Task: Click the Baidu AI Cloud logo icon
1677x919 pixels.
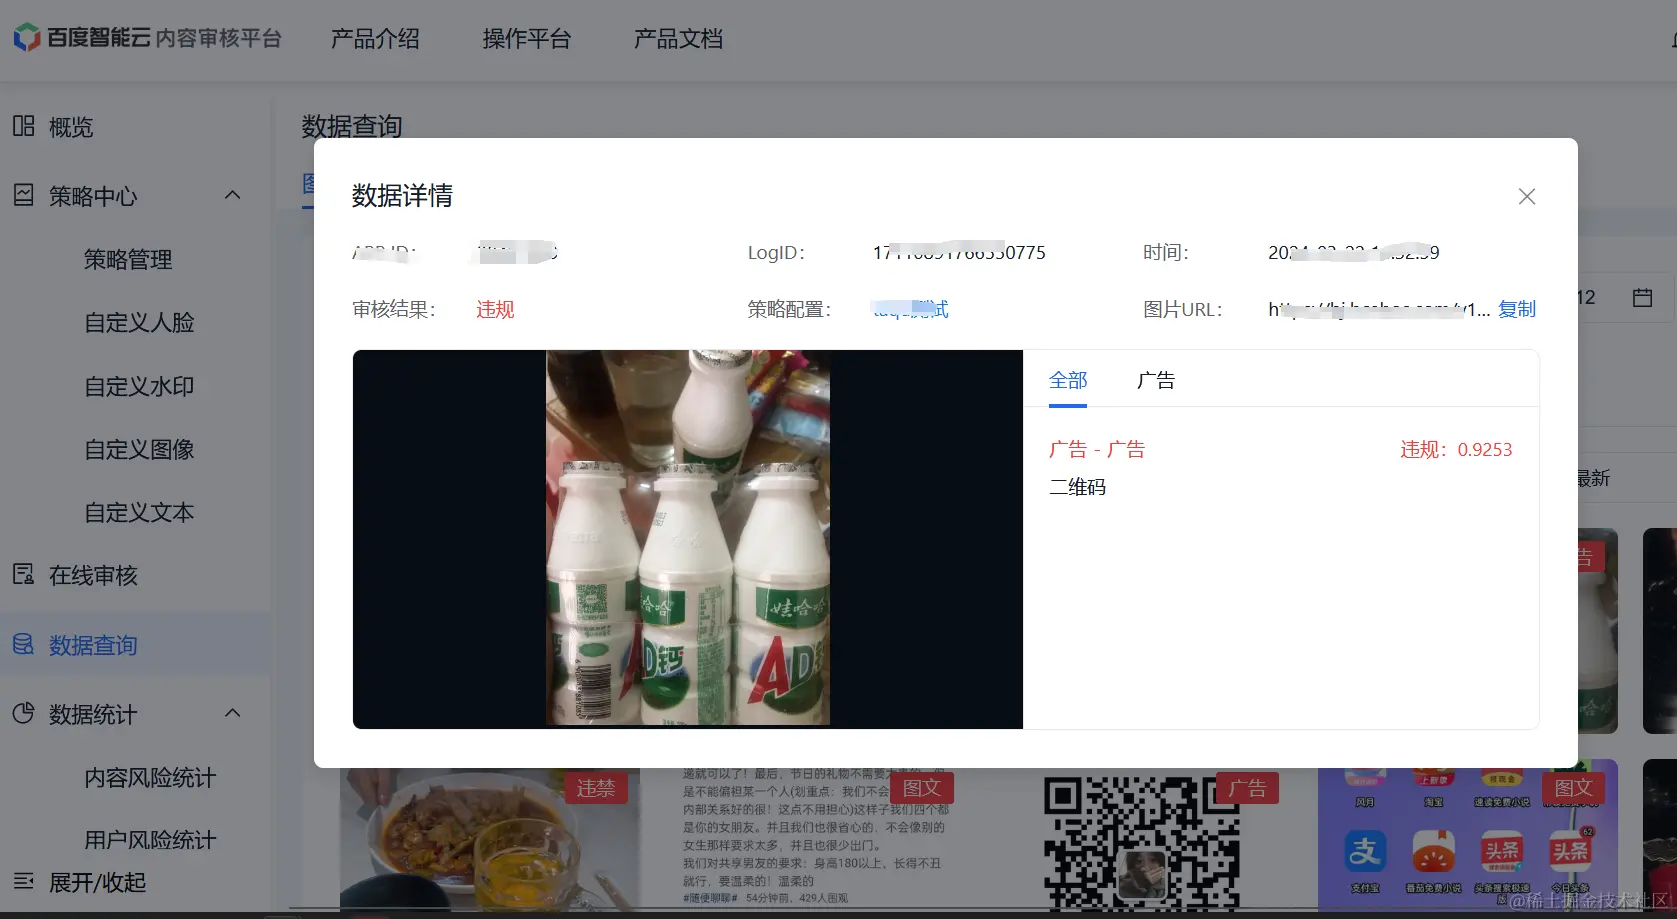Action: coord(27,38)
